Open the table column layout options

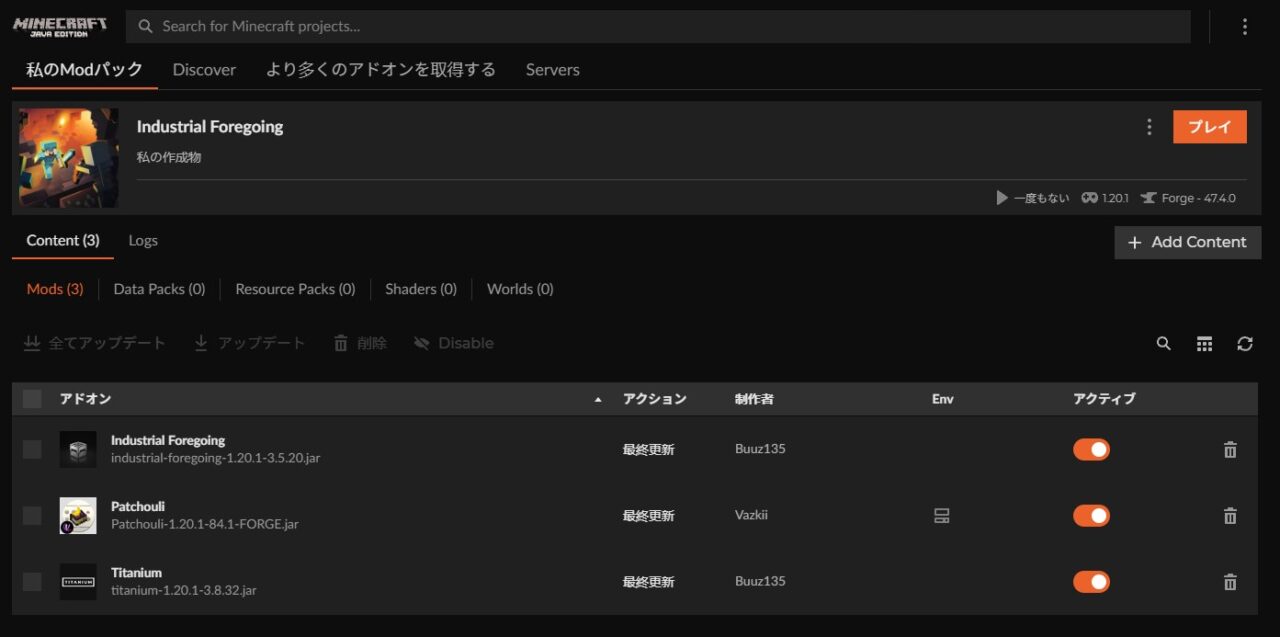tap(1204, 343)
